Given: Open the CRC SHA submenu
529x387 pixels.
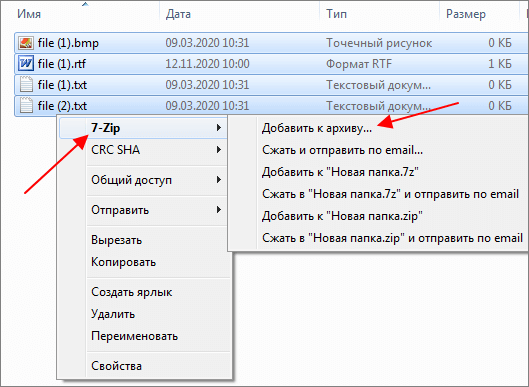Looking at the screenshot, I should coord(143,149).
